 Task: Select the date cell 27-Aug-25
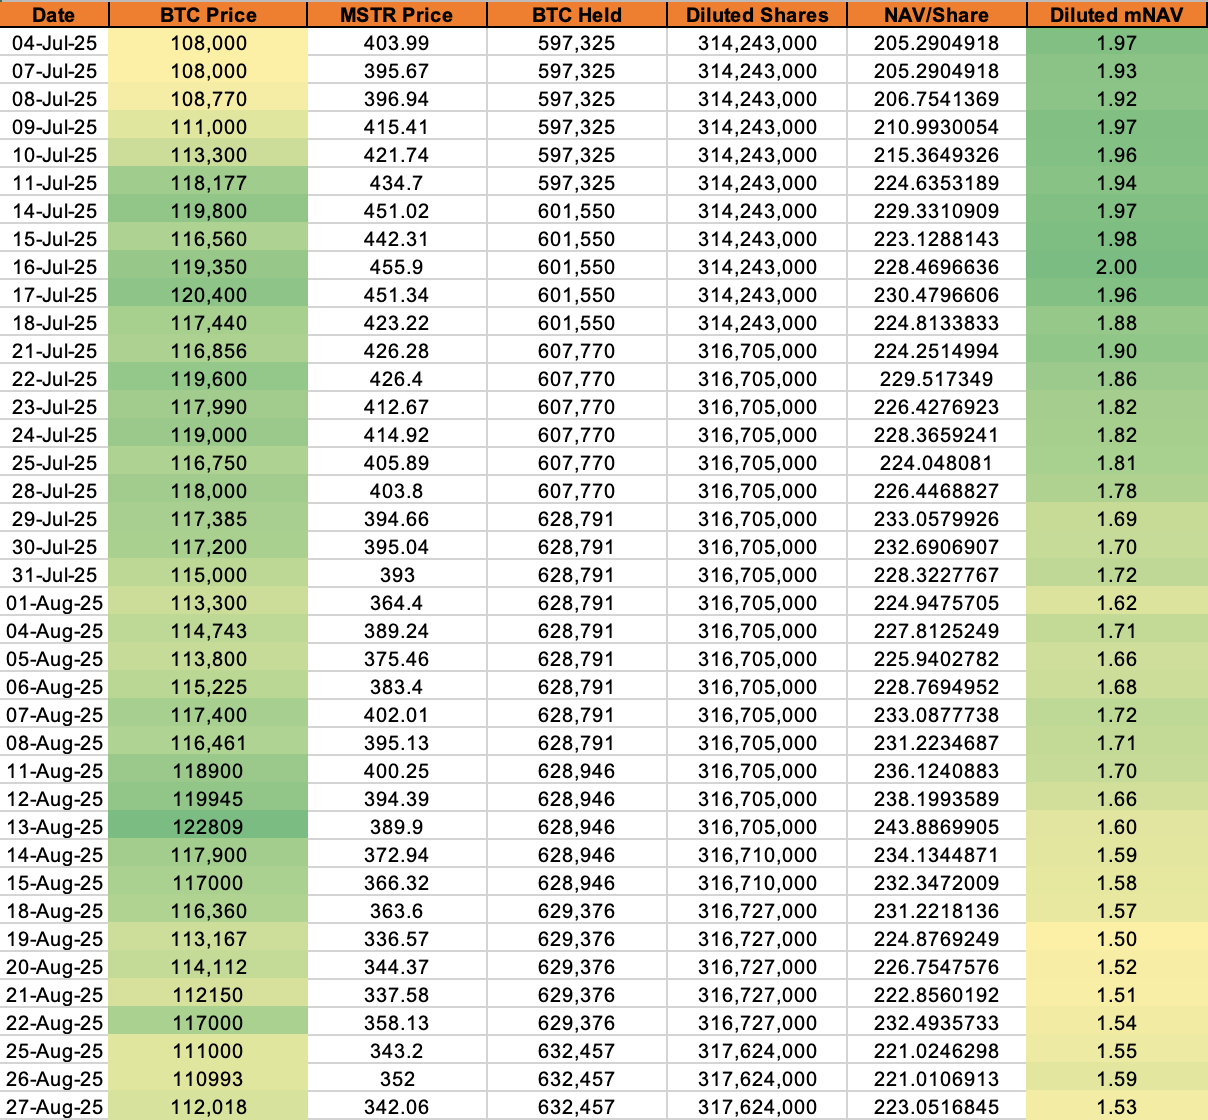coord(53,1107)
